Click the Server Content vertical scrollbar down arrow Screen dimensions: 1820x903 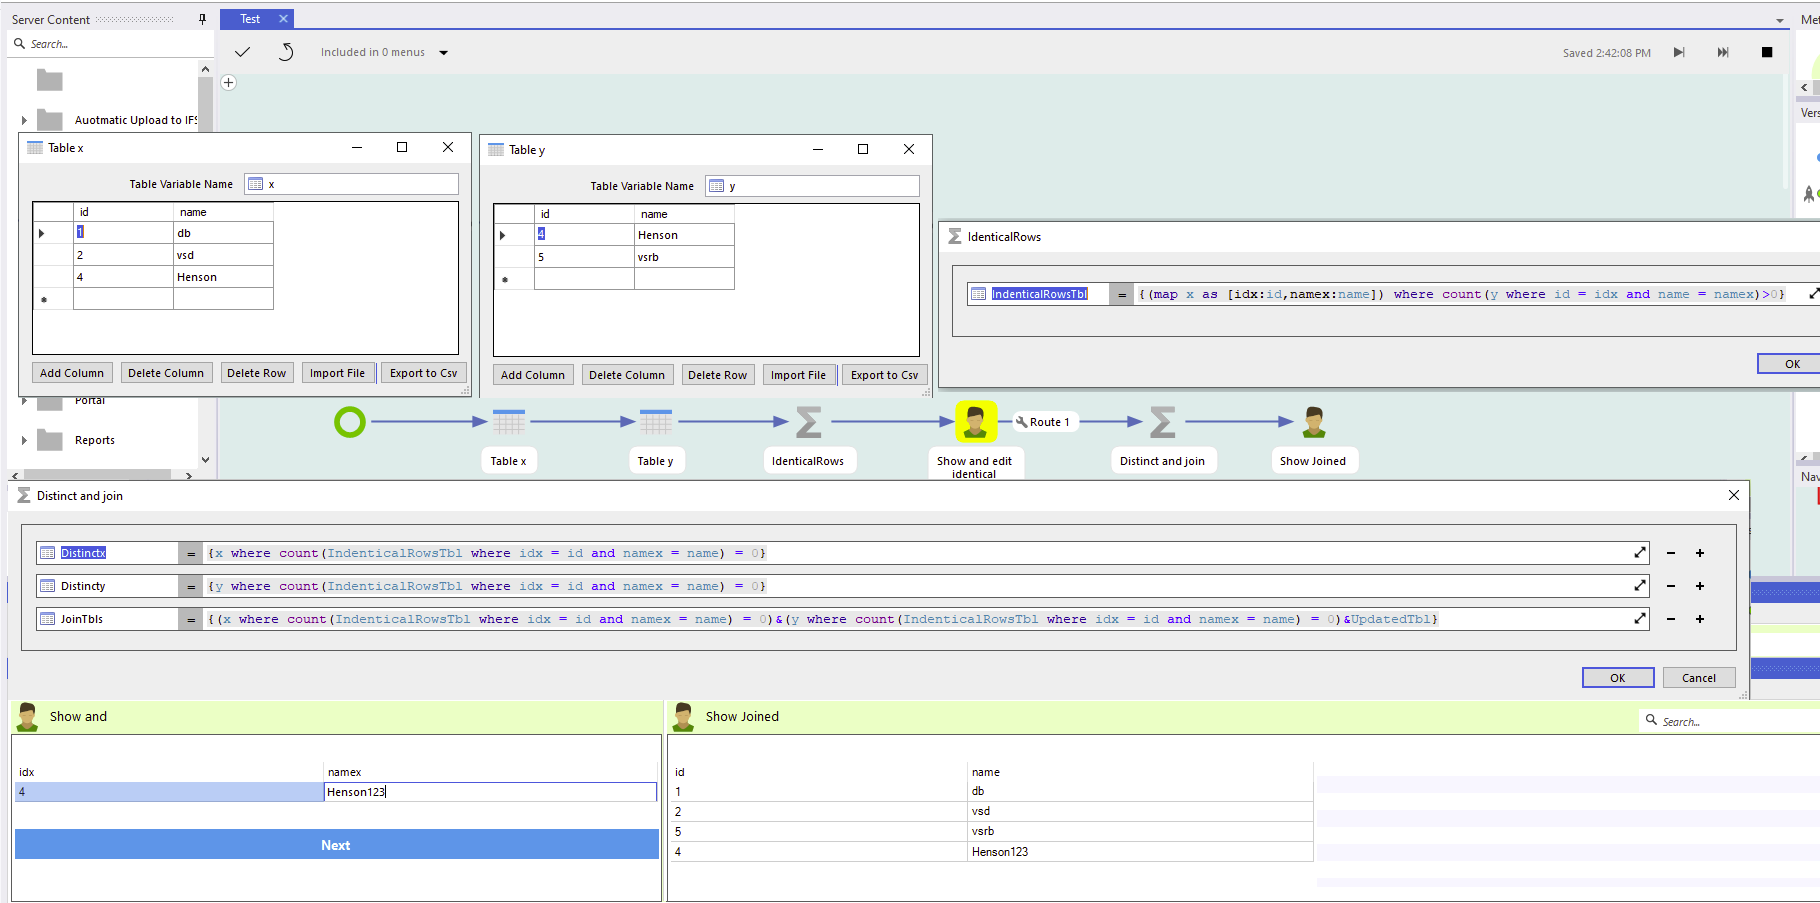pos(205,460)
